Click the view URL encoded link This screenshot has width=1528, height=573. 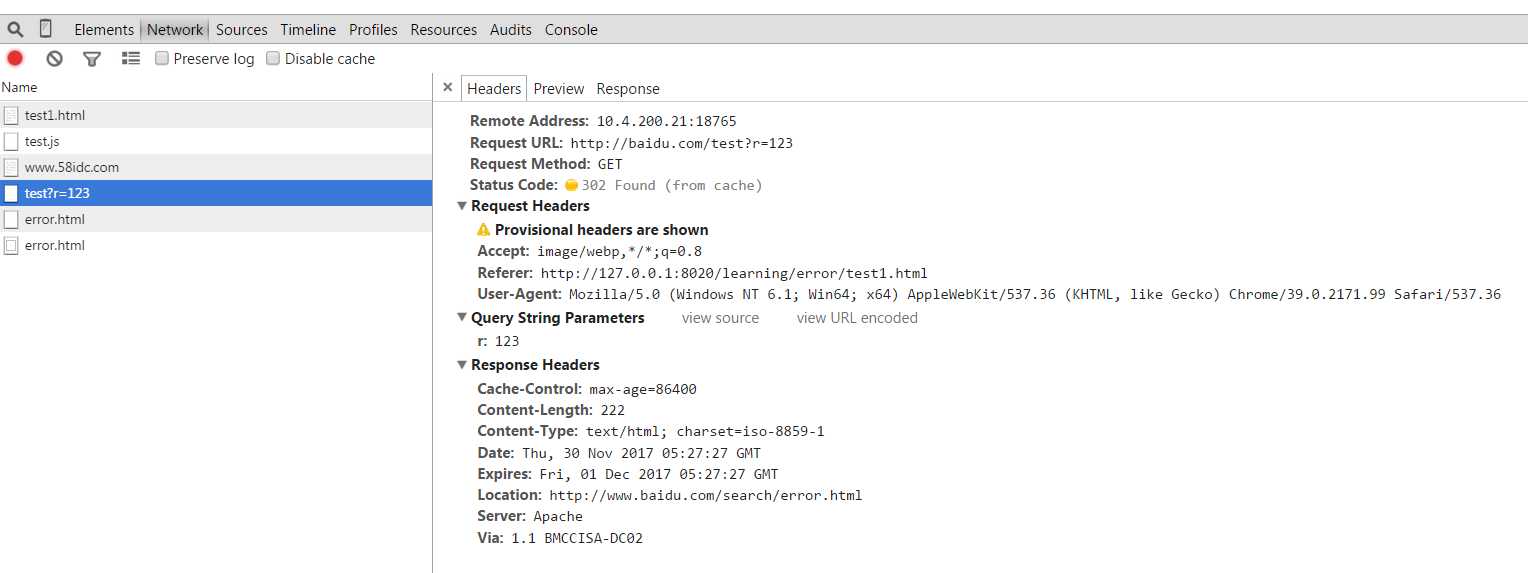857,318
